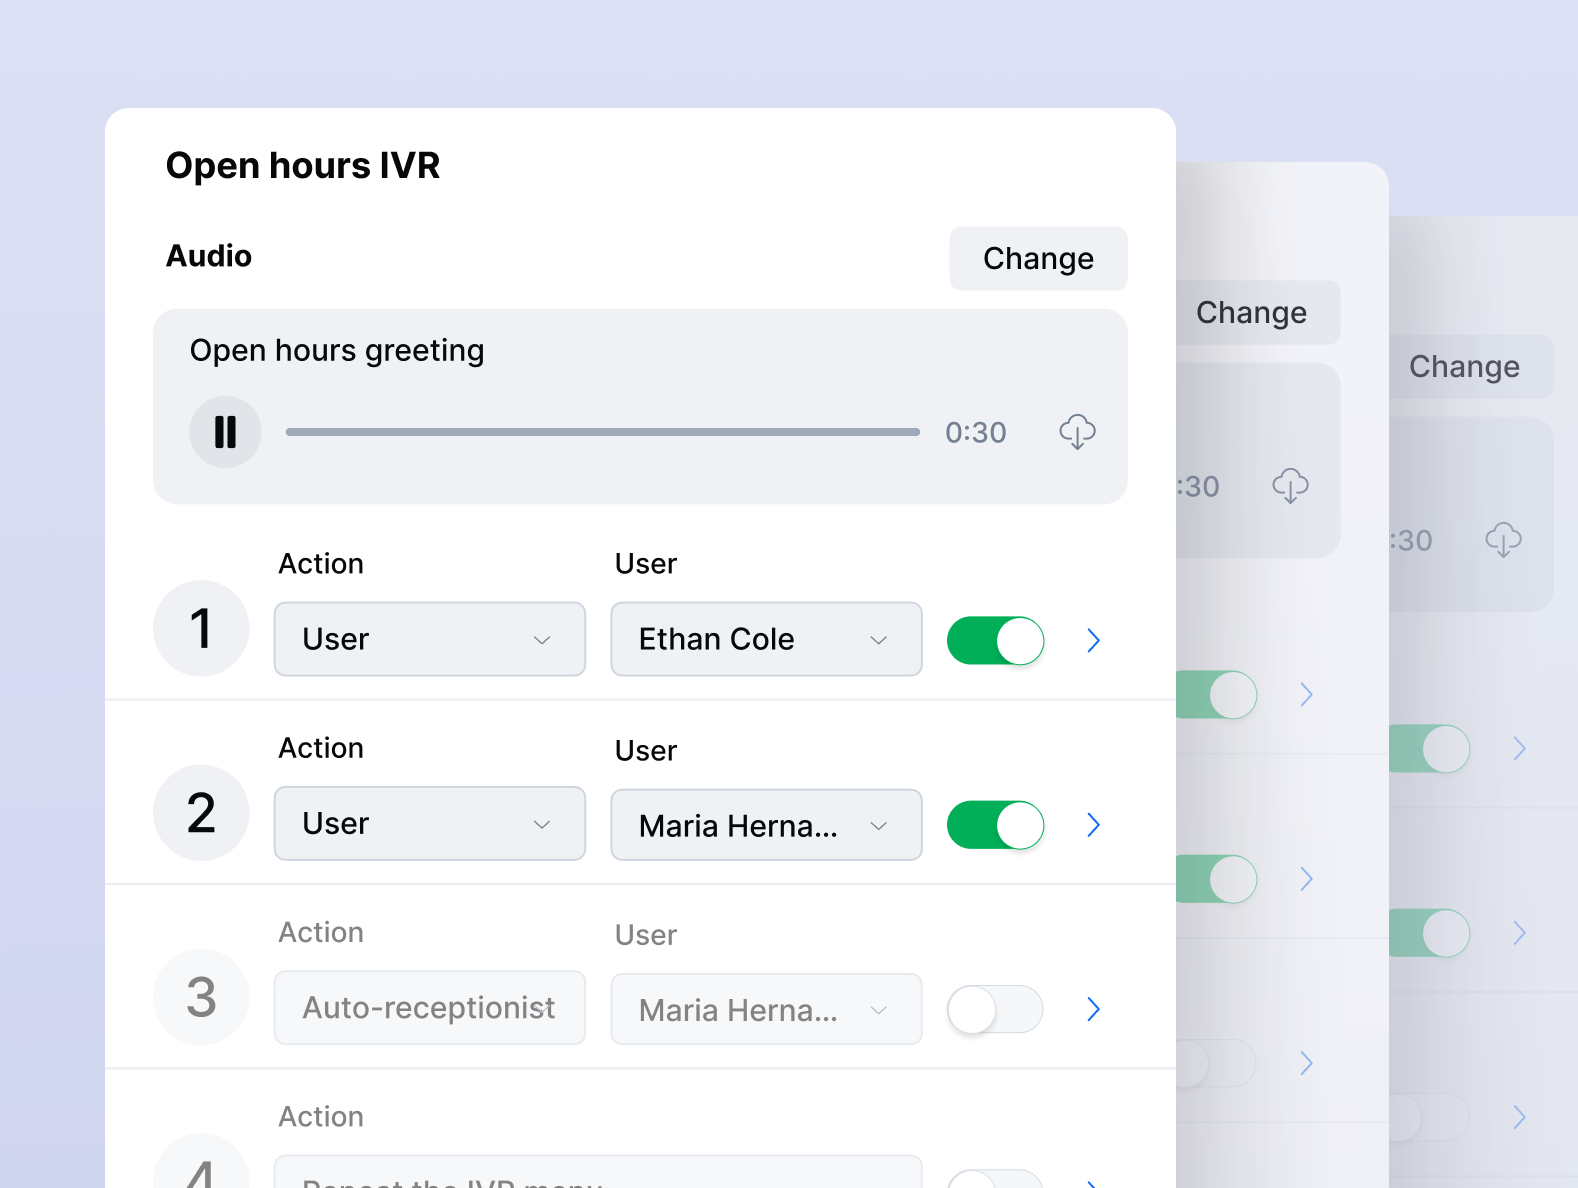The image size is (1578, 1188).
Task: Open row 3 Maria Herna... user dropdown
Action: (766, 1009)
